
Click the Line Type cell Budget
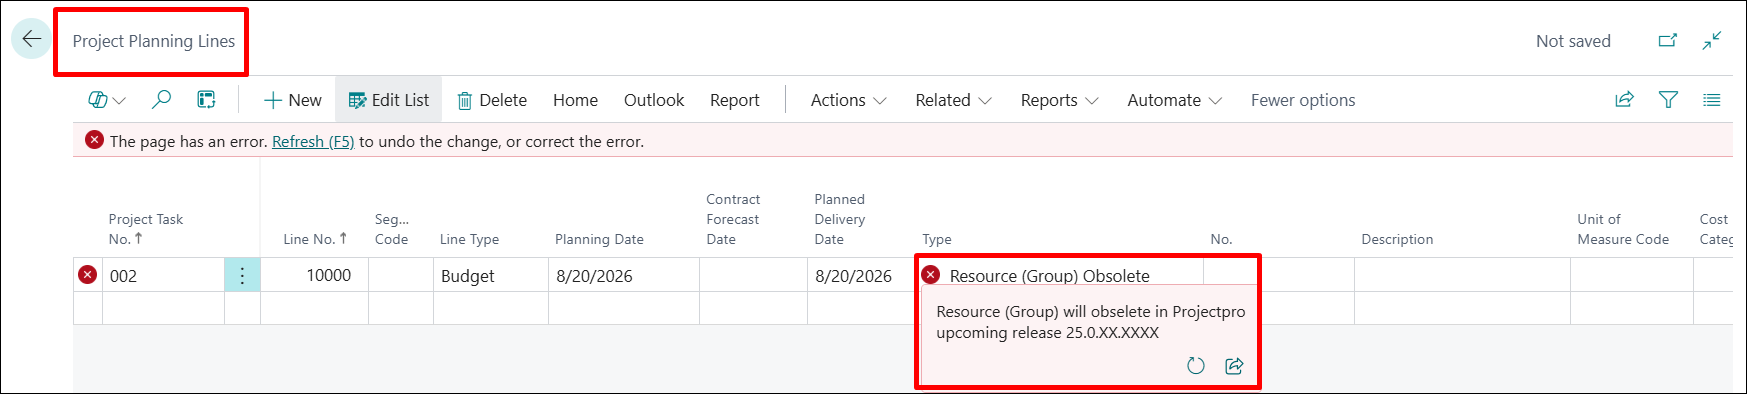(491, 275)
